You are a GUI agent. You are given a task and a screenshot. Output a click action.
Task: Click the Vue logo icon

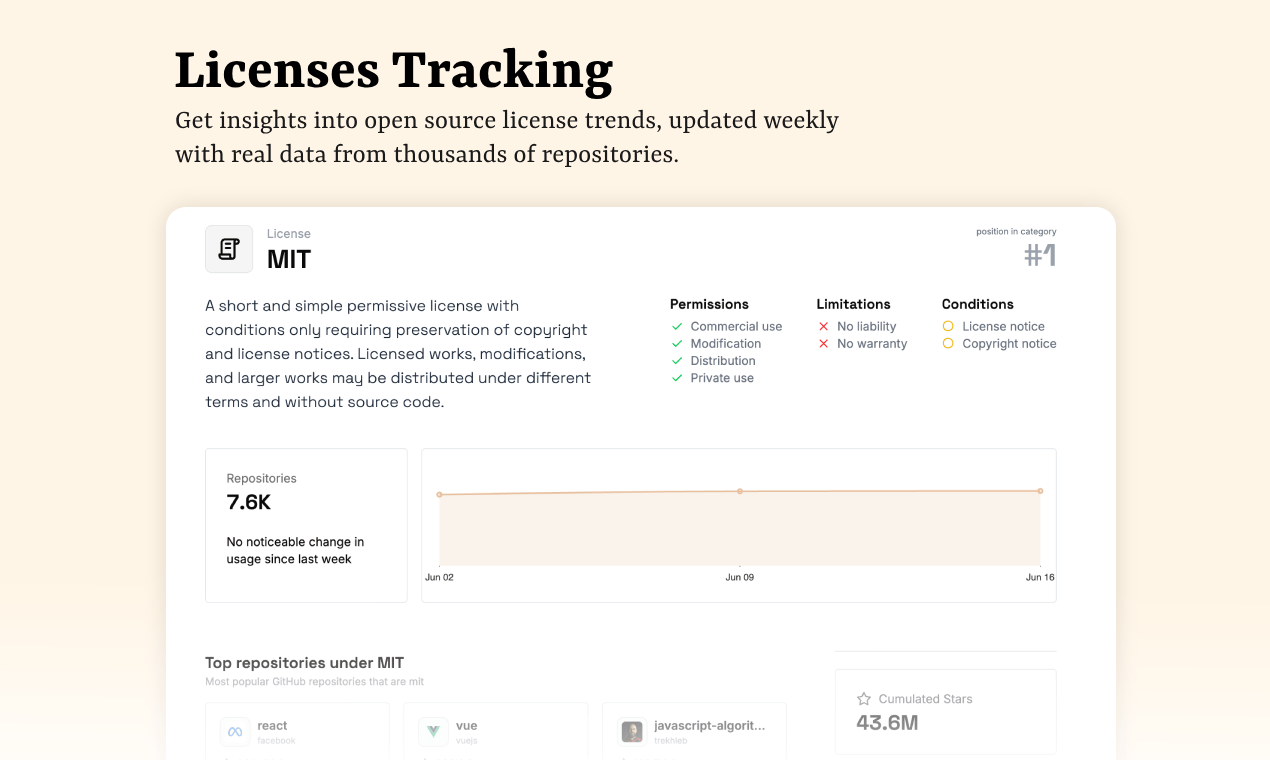433,732
